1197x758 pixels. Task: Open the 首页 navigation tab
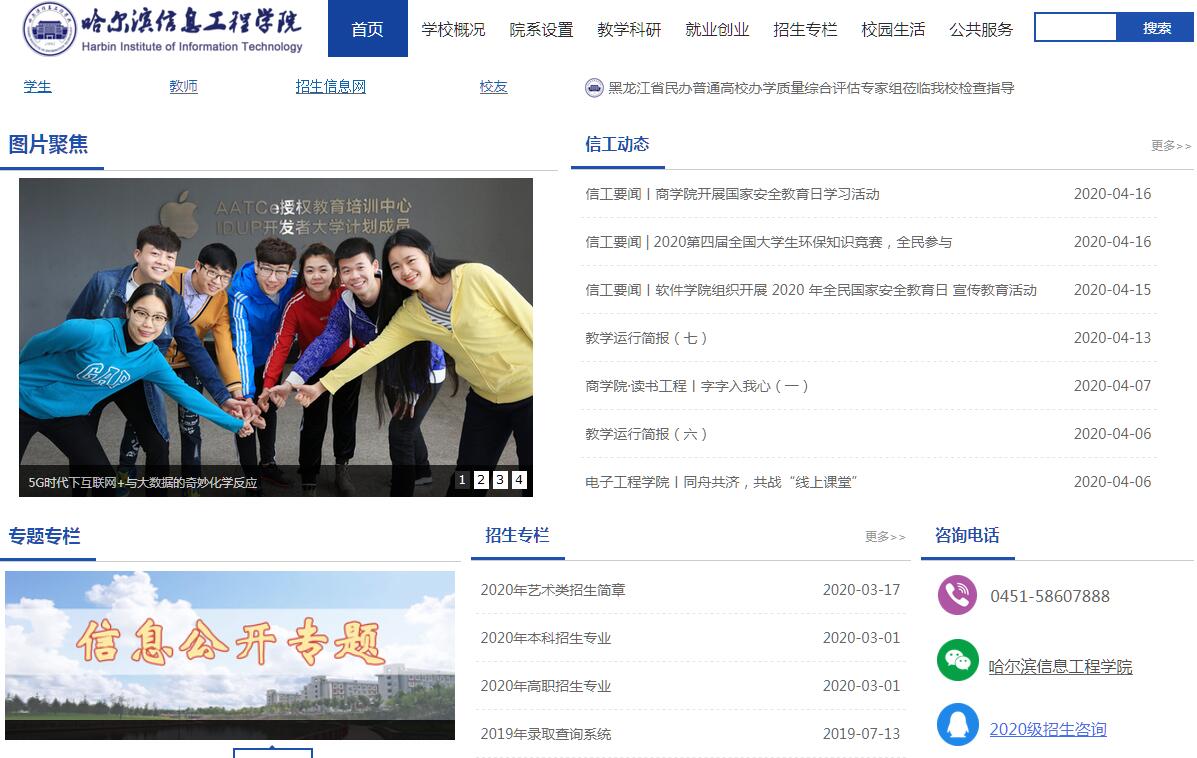(367, 29)
